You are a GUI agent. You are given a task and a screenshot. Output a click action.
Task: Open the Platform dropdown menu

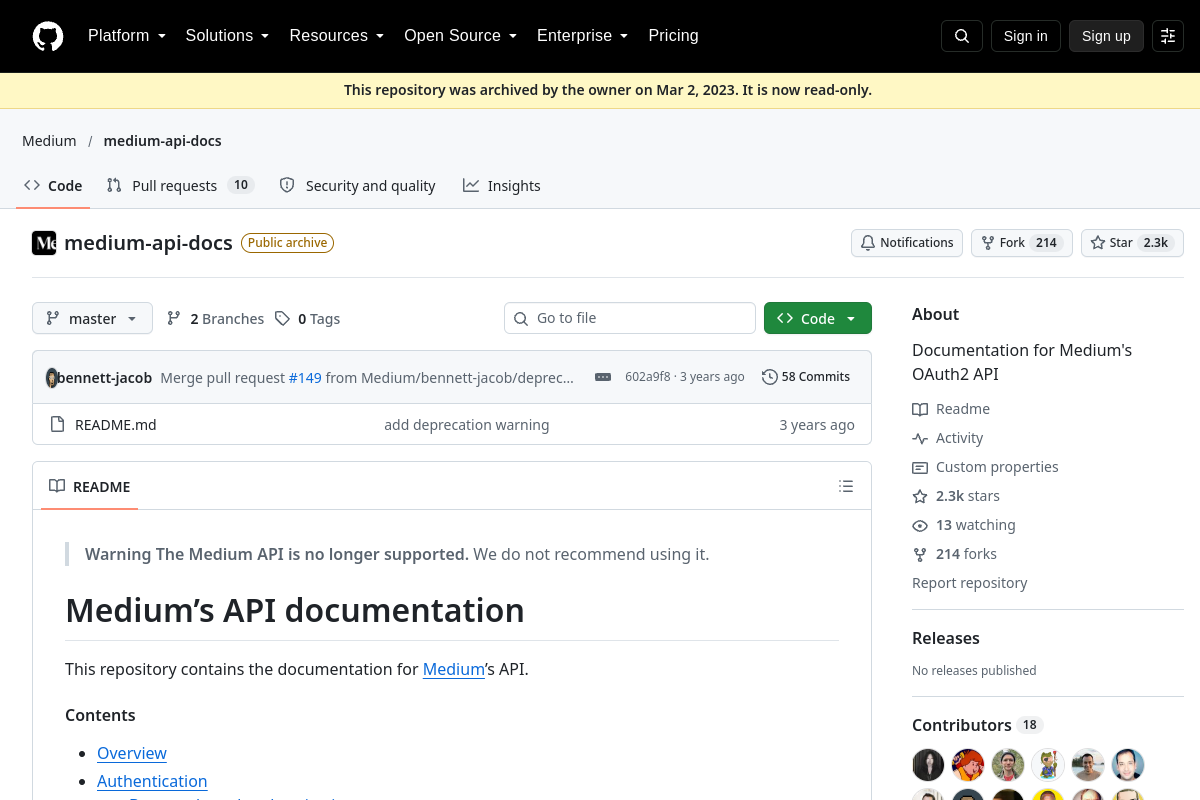[x=127, y=36]
